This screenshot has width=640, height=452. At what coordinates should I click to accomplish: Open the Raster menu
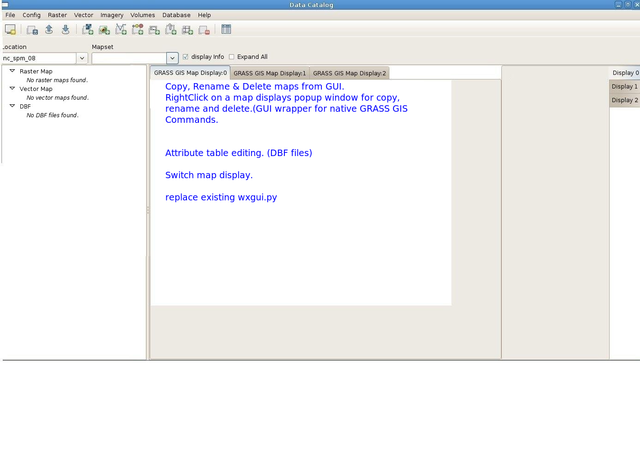click(57, 15)
